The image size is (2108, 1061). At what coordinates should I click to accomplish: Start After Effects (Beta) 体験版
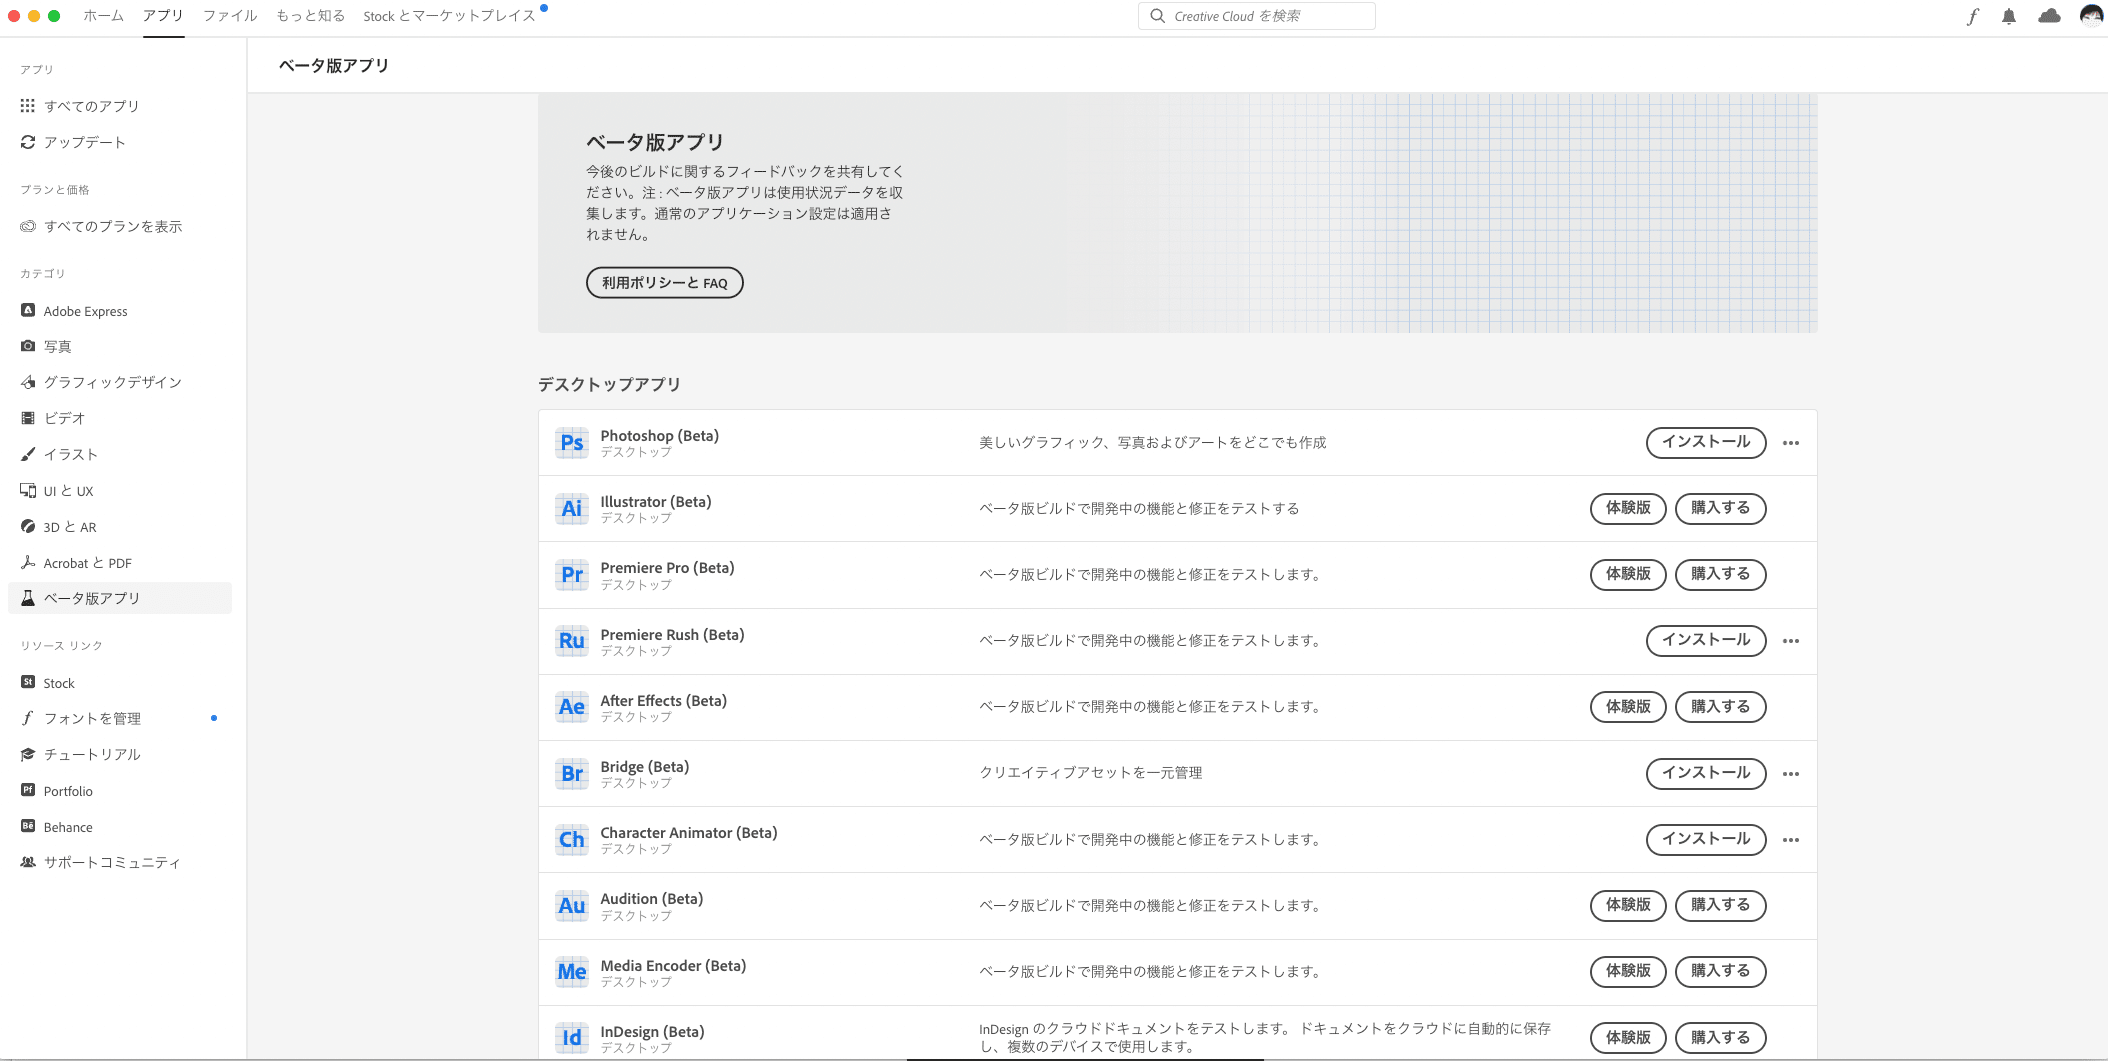[x=1628, y=707]
